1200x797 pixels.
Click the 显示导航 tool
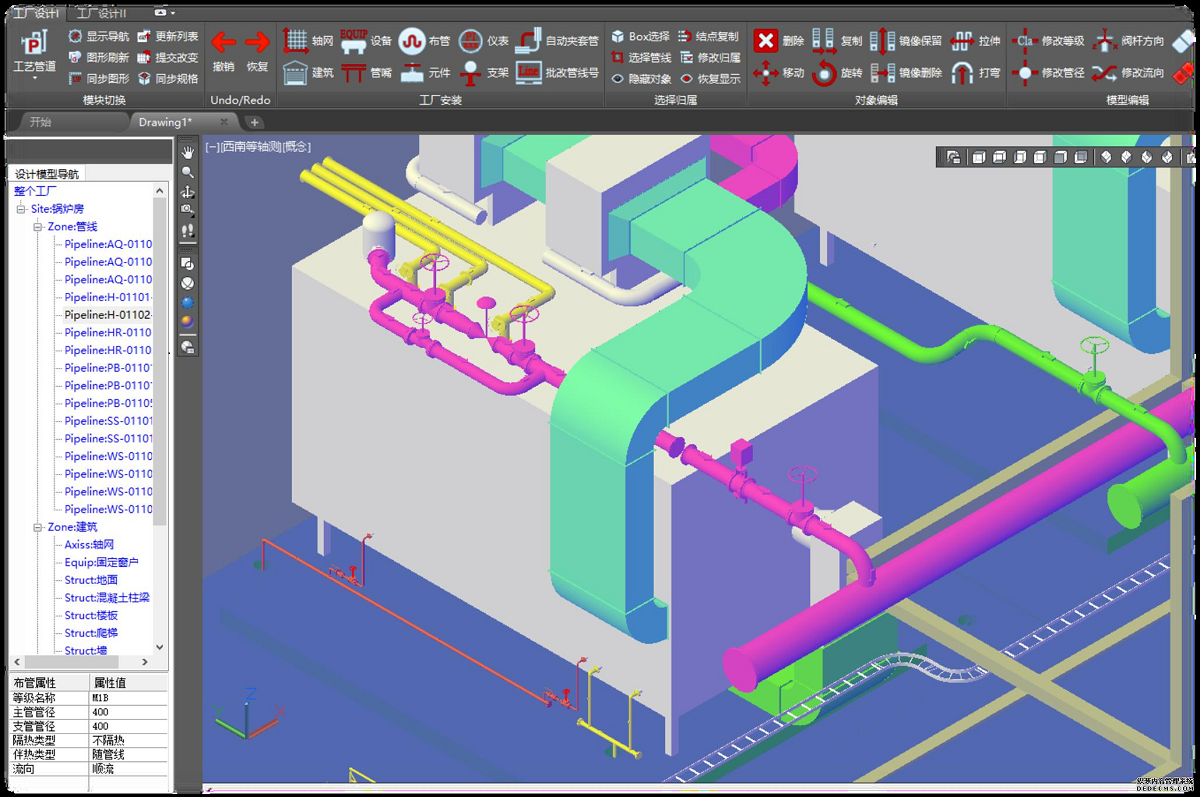98,36
